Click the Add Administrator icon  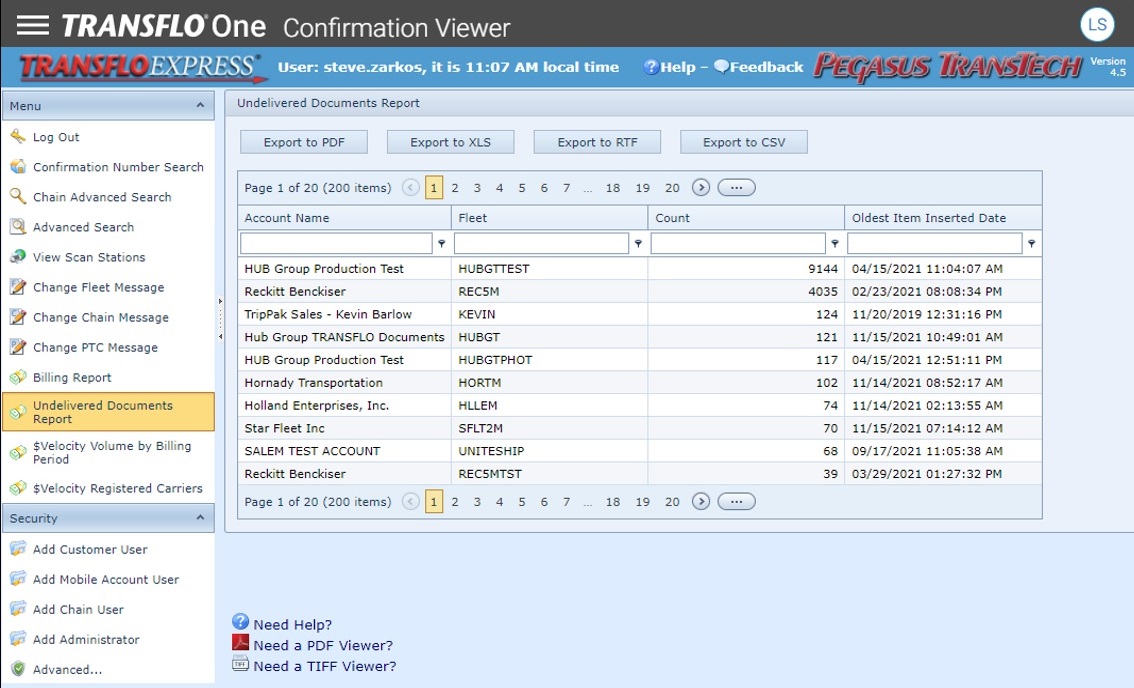tap(18, 640)
